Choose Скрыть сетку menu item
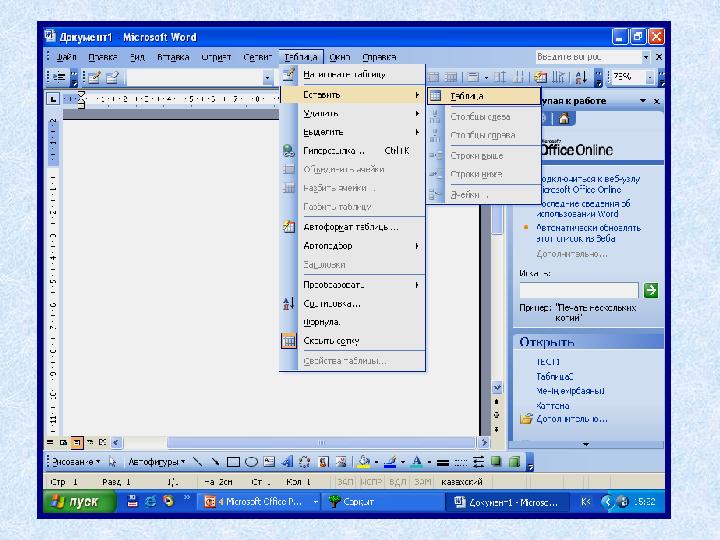The image size is (720, 540). [352, 341]
